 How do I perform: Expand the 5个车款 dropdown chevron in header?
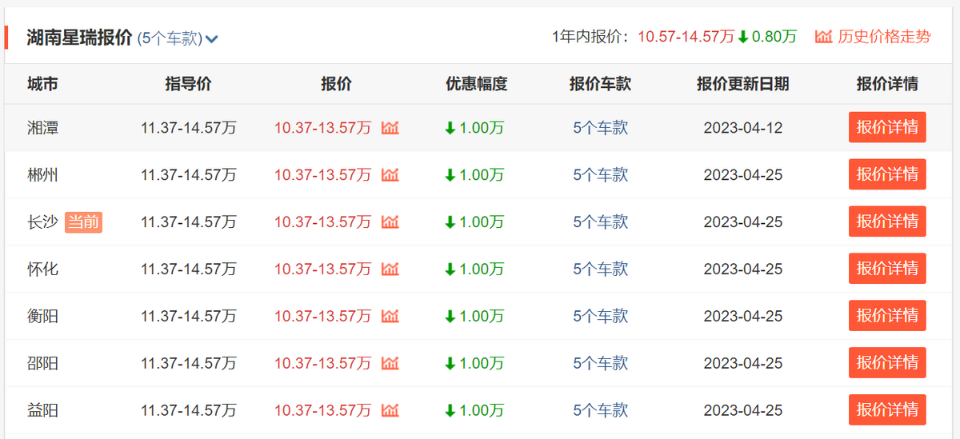pyautogui.click(x=212, y=39)
